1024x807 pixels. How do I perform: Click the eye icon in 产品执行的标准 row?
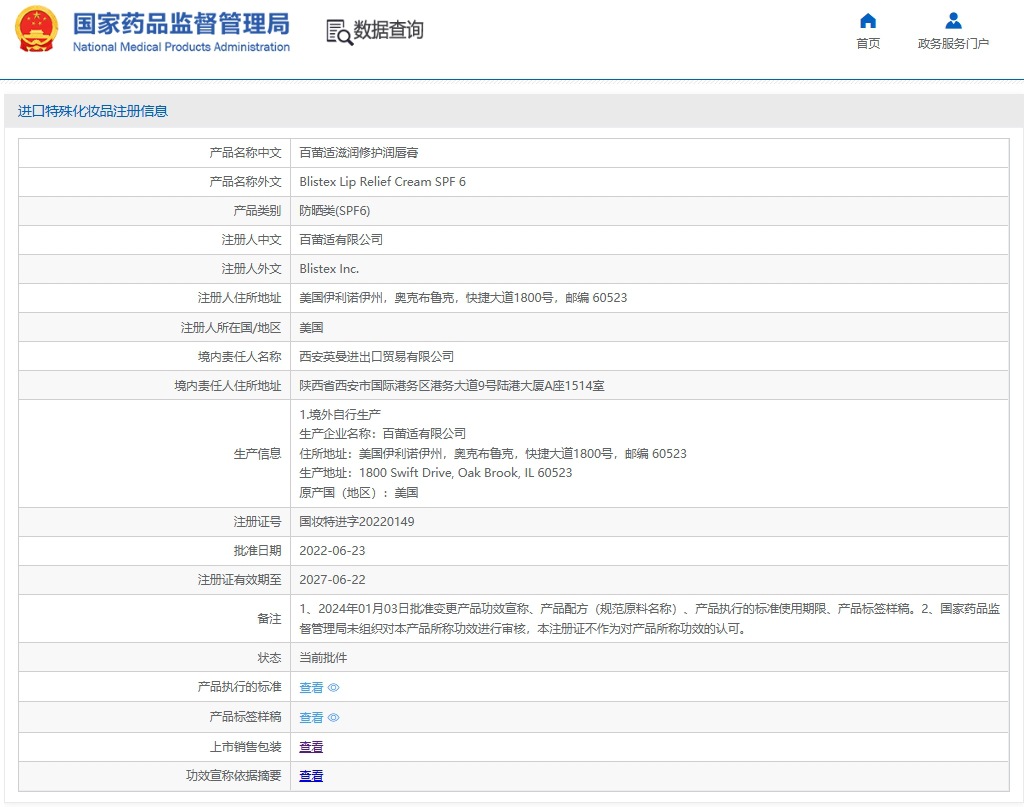tap(334, 688)
